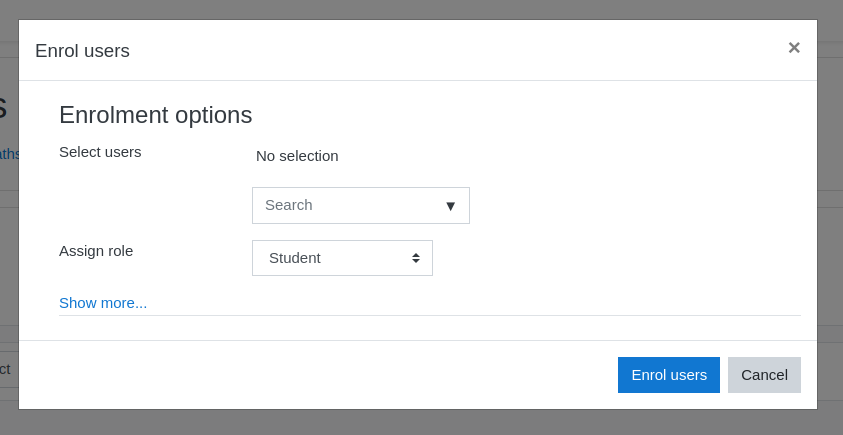843x435 pixels.
Task: Close the Enrol users dialog with X
Action: pyautogui.click(x=793, y=48)
